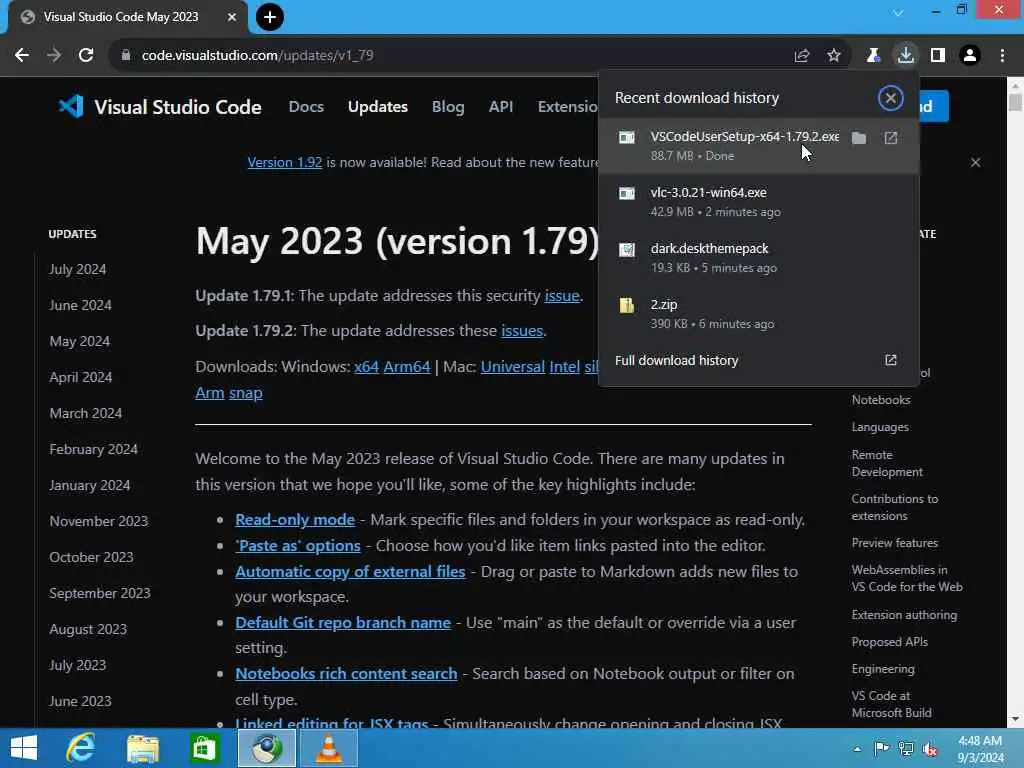Screen dimensions: 1024x768
Task: Open 2.zip download entry
Action: [759, 313]
